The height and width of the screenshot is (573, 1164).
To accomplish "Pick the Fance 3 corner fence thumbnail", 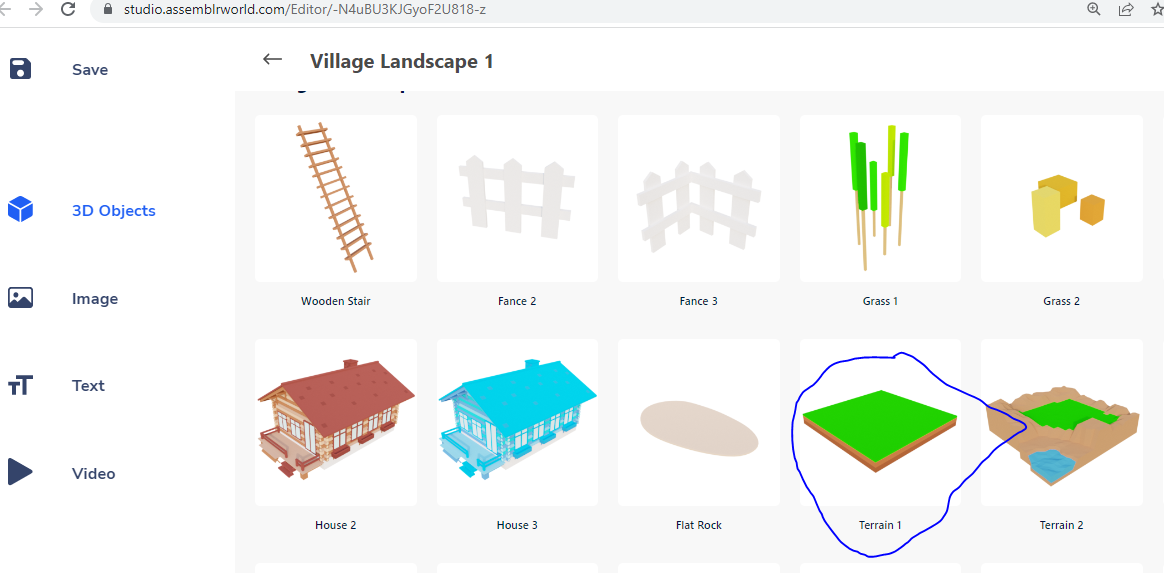I will click(x=699, y=198).
